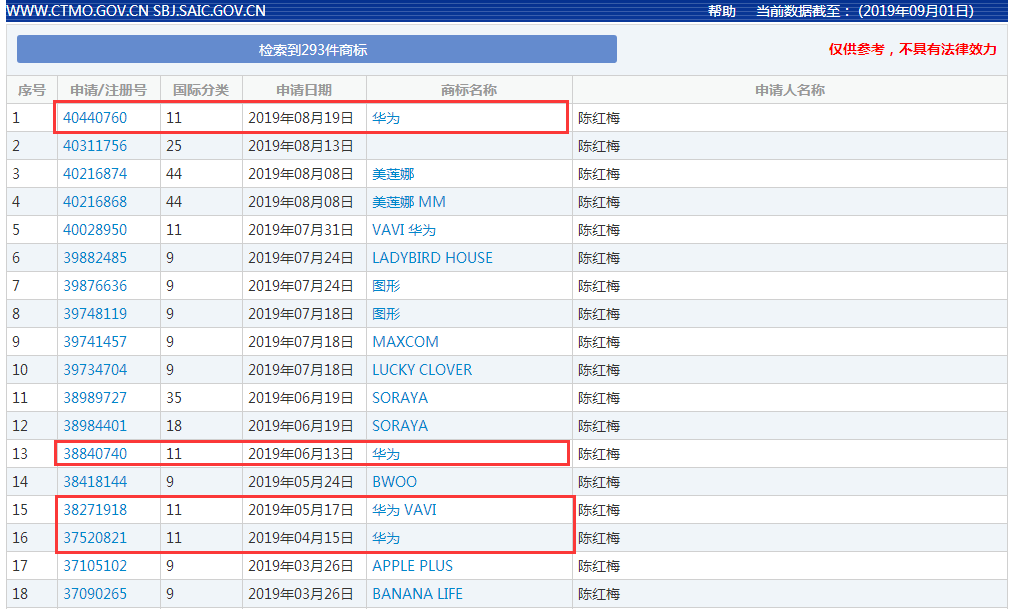Image resolution: width=1011 pixels, height=609 pixels.
Task: Open the VAVI 华为 trademark link
Action: pyautogui.click(x=404, y=230)
